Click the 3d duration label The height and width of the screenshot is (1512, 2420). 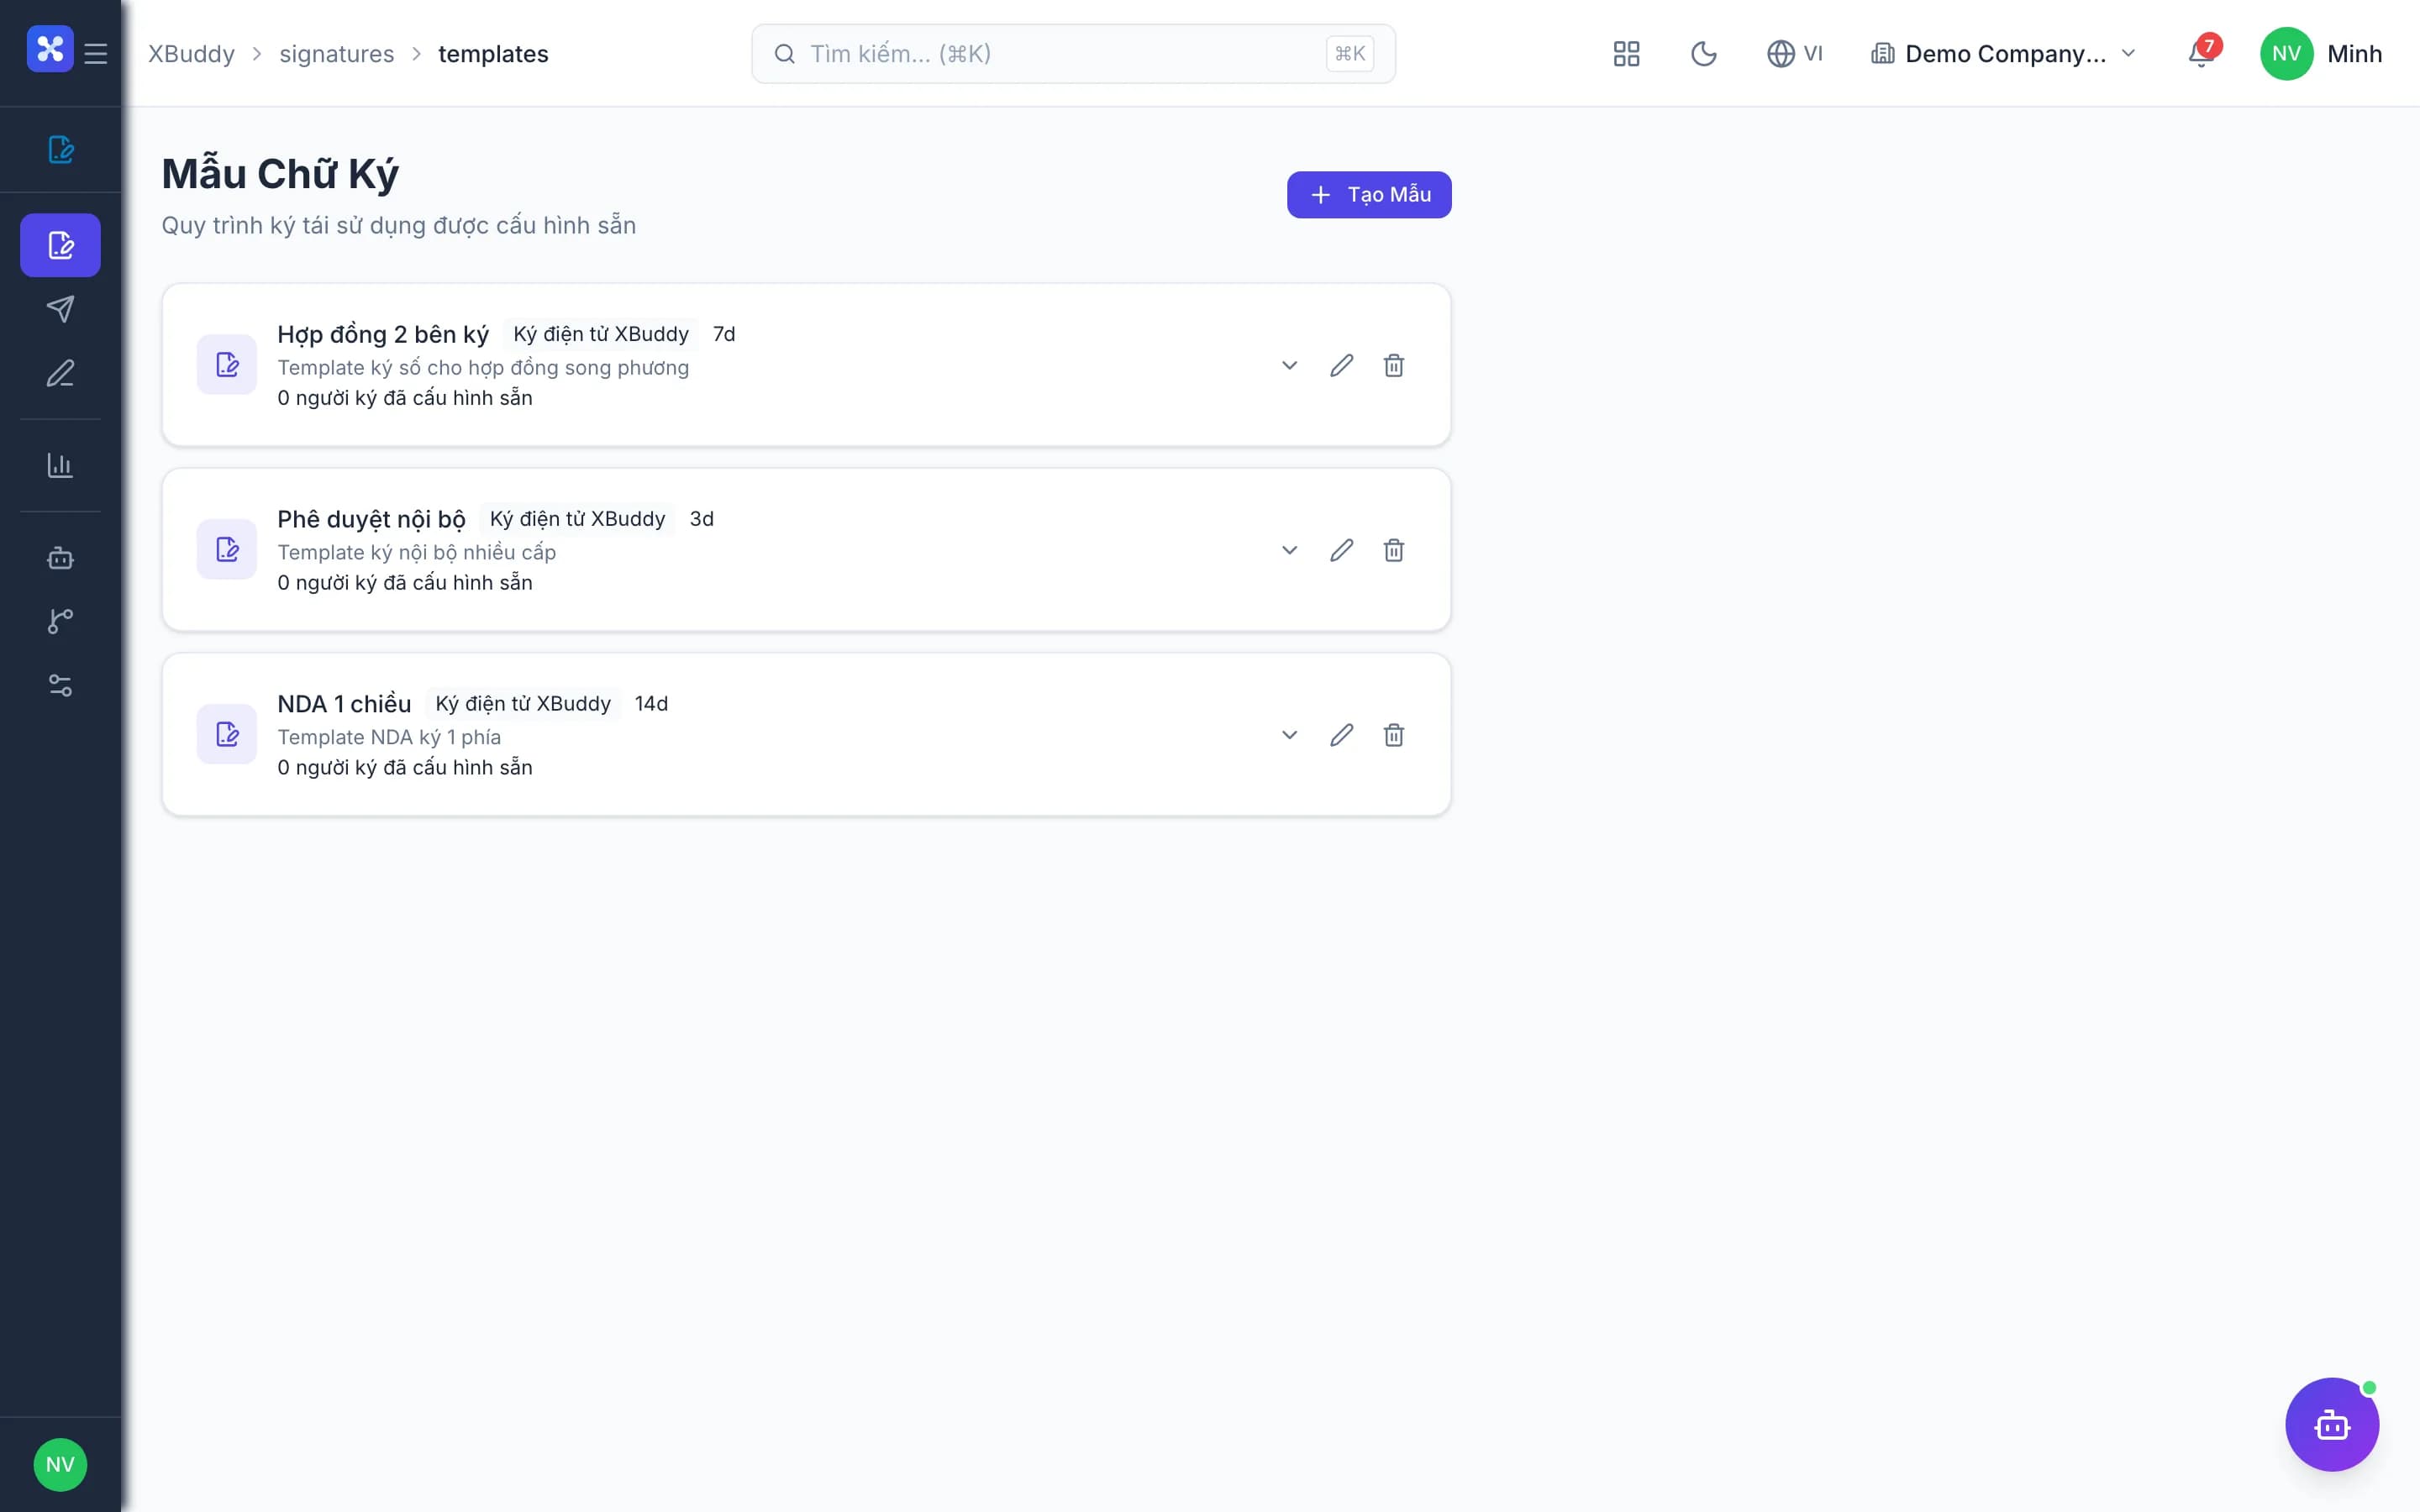tap(702, 519)
